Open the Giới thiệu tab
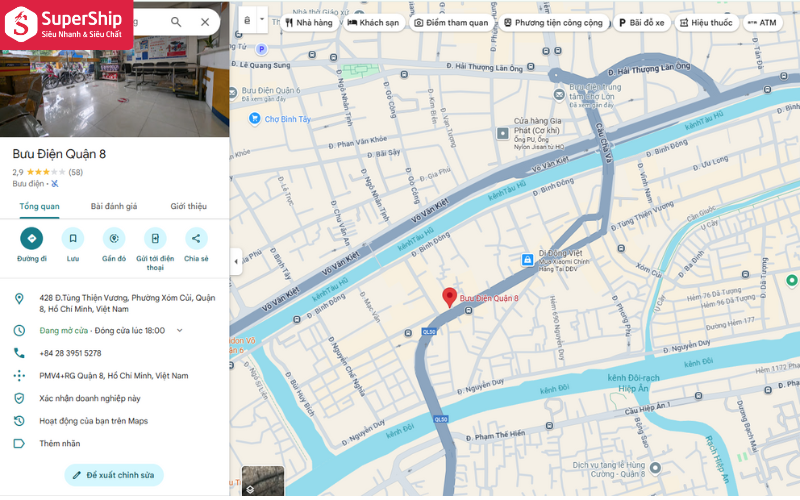 point(188,206)
